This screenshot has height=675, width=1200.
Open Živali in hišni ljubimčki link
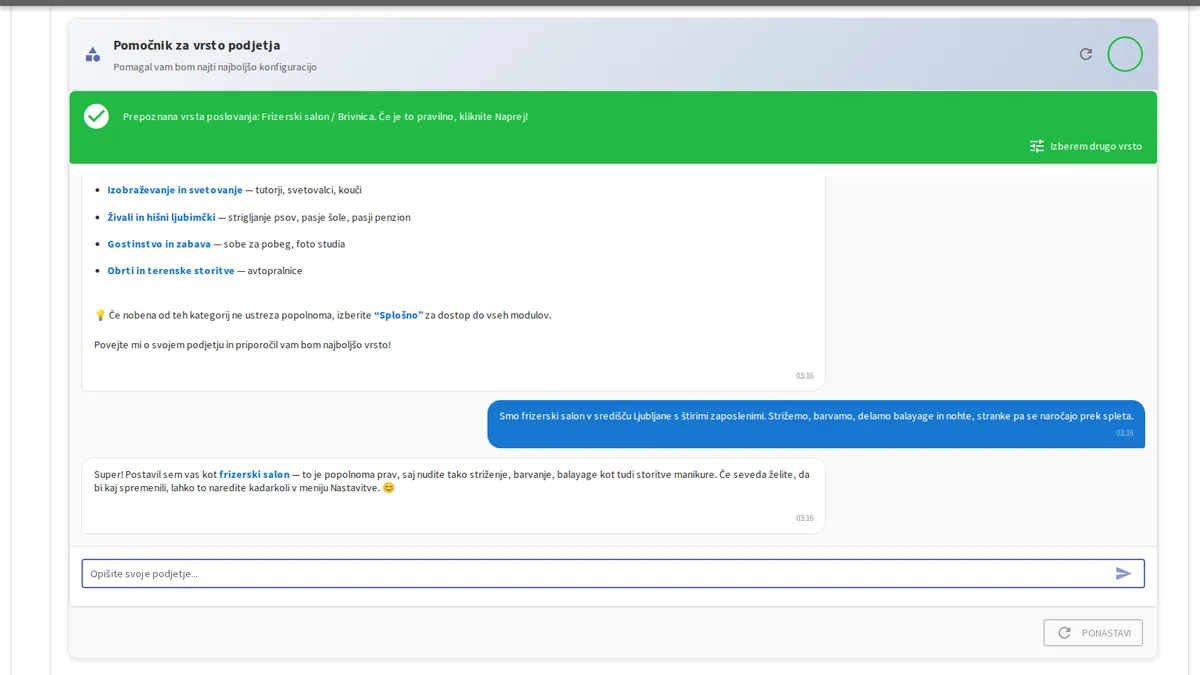[x=161, y=217]
